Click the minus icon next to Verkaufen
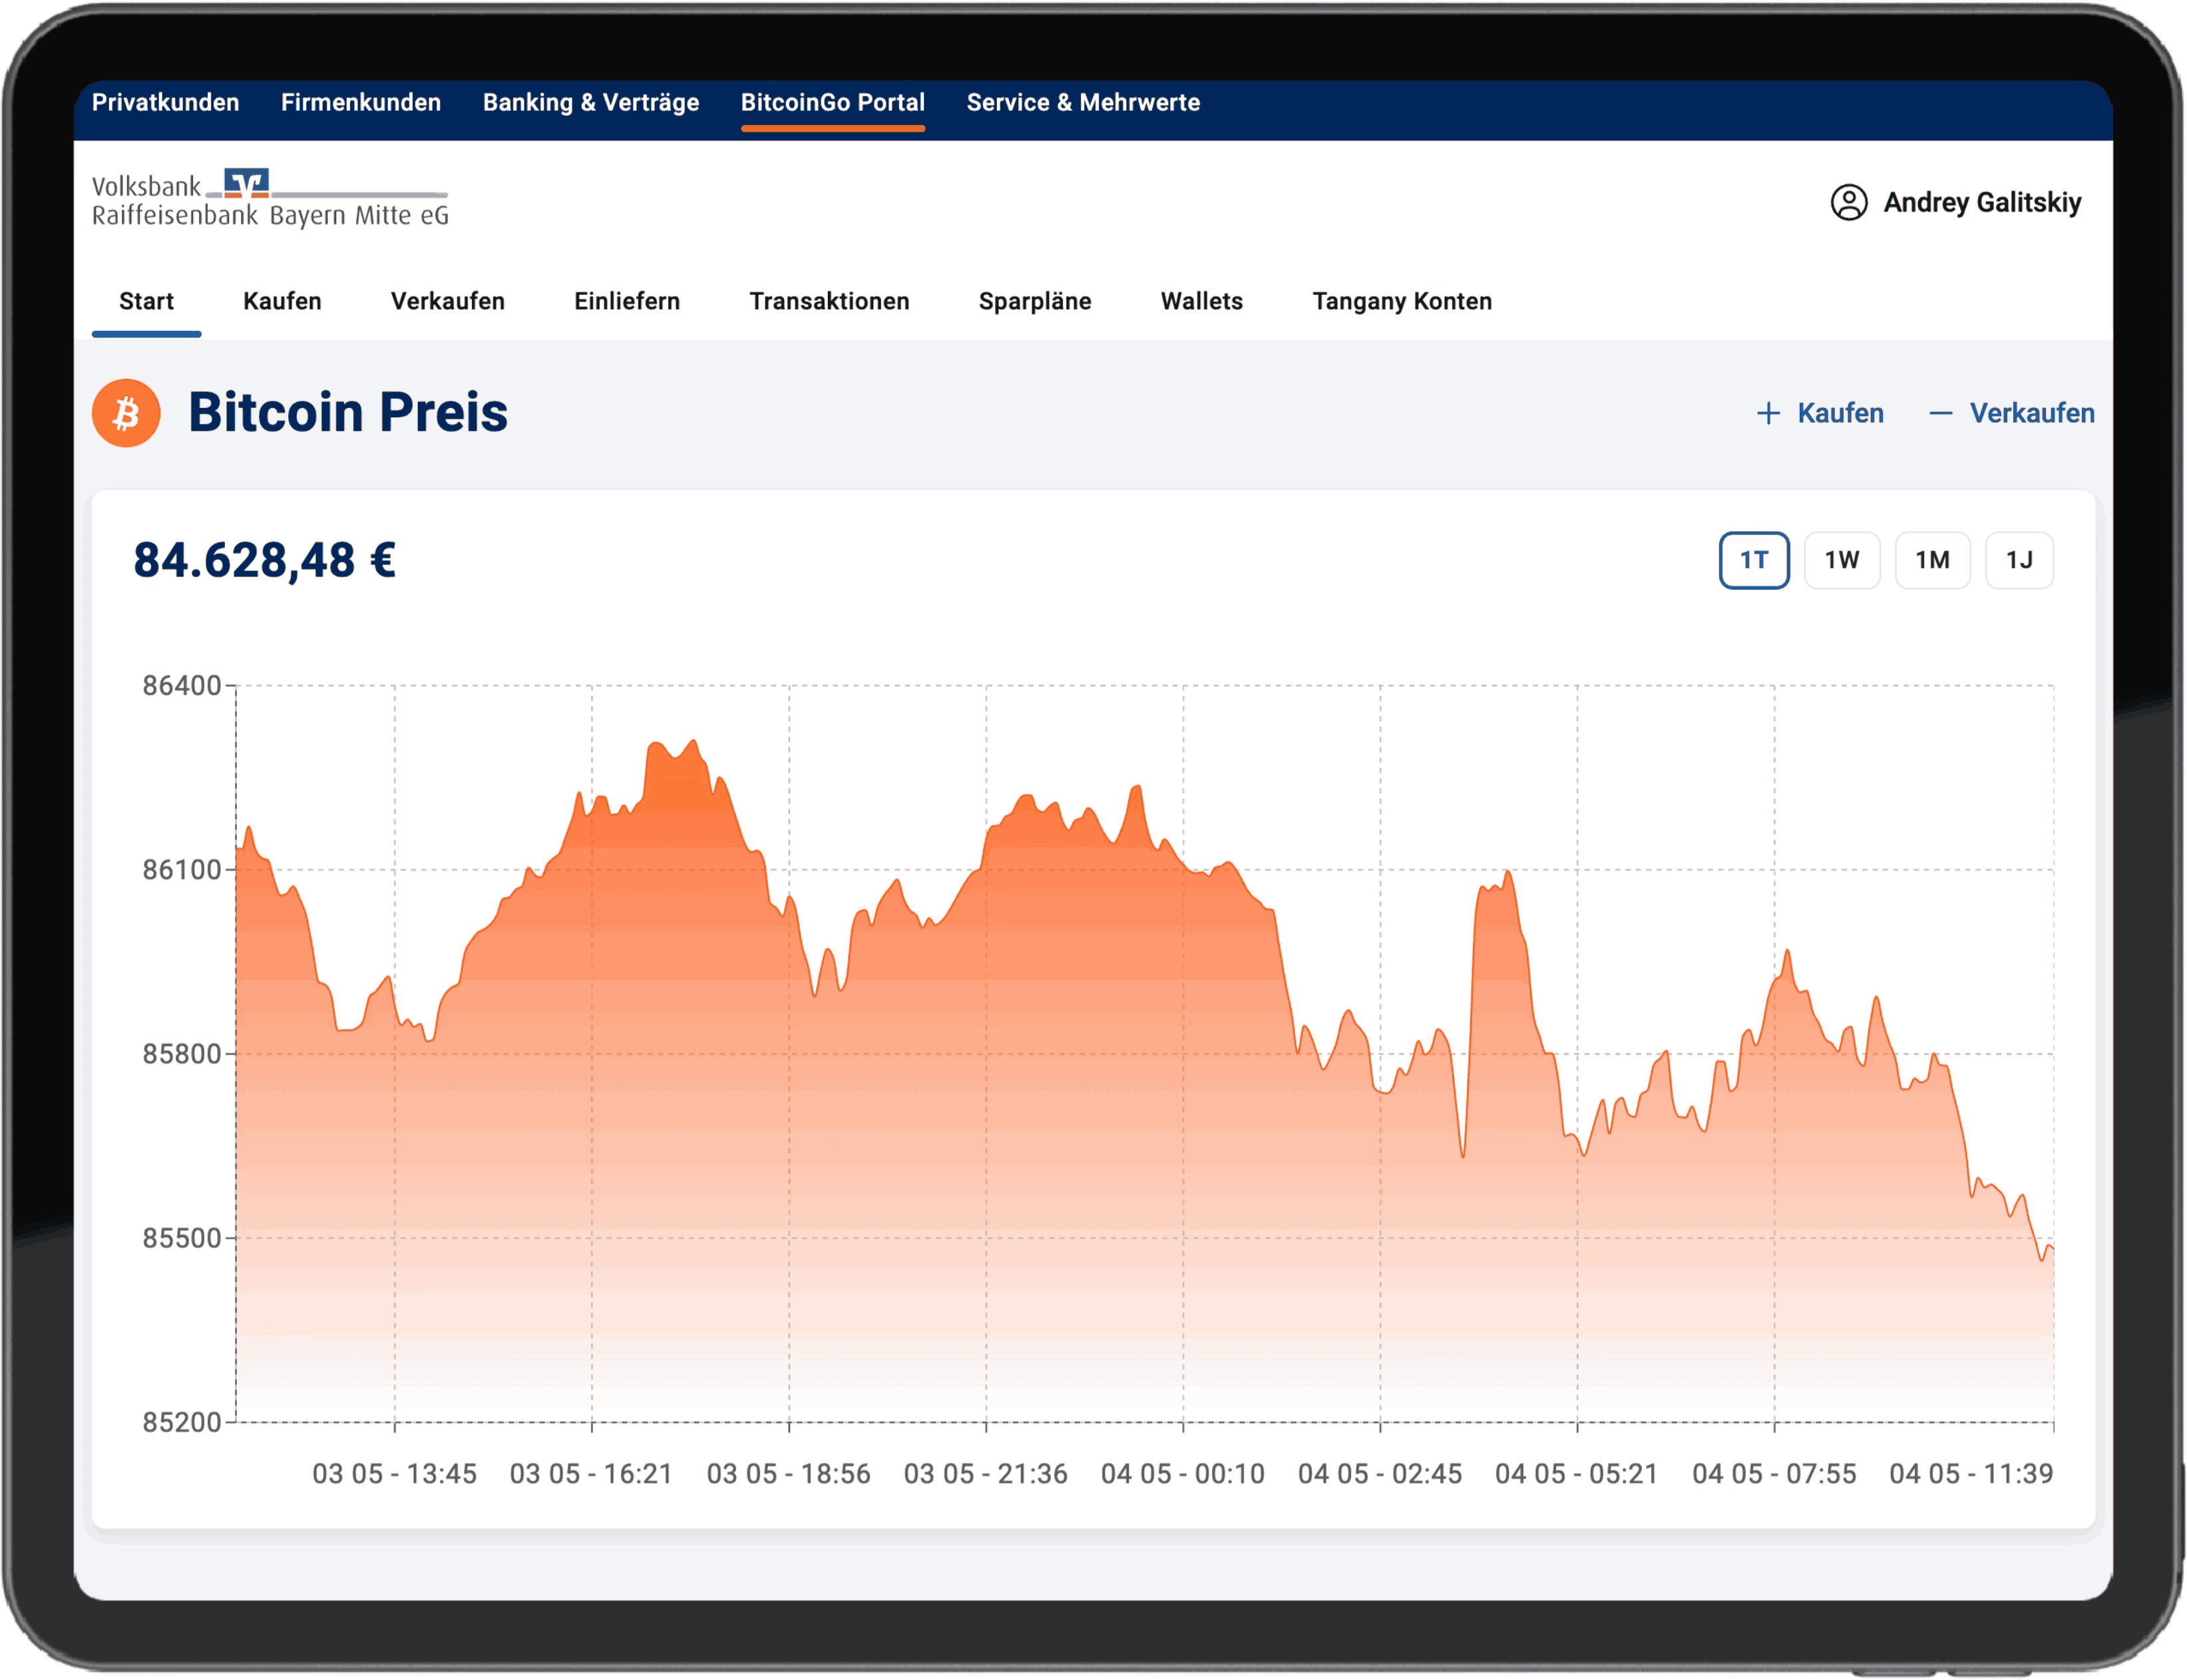 pyautogui.click(x=1940, y=413)
